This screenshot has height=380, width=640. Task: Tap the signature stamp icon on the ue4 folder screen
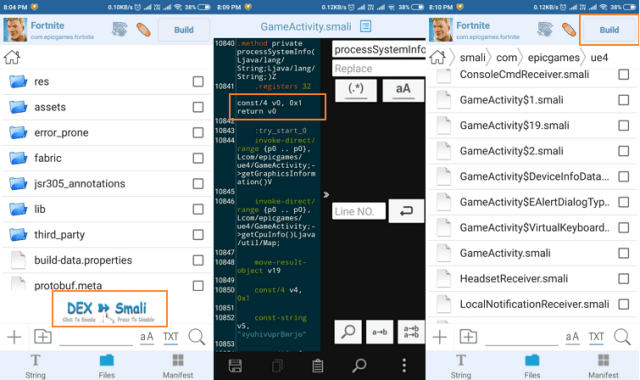tap(545, 29)
